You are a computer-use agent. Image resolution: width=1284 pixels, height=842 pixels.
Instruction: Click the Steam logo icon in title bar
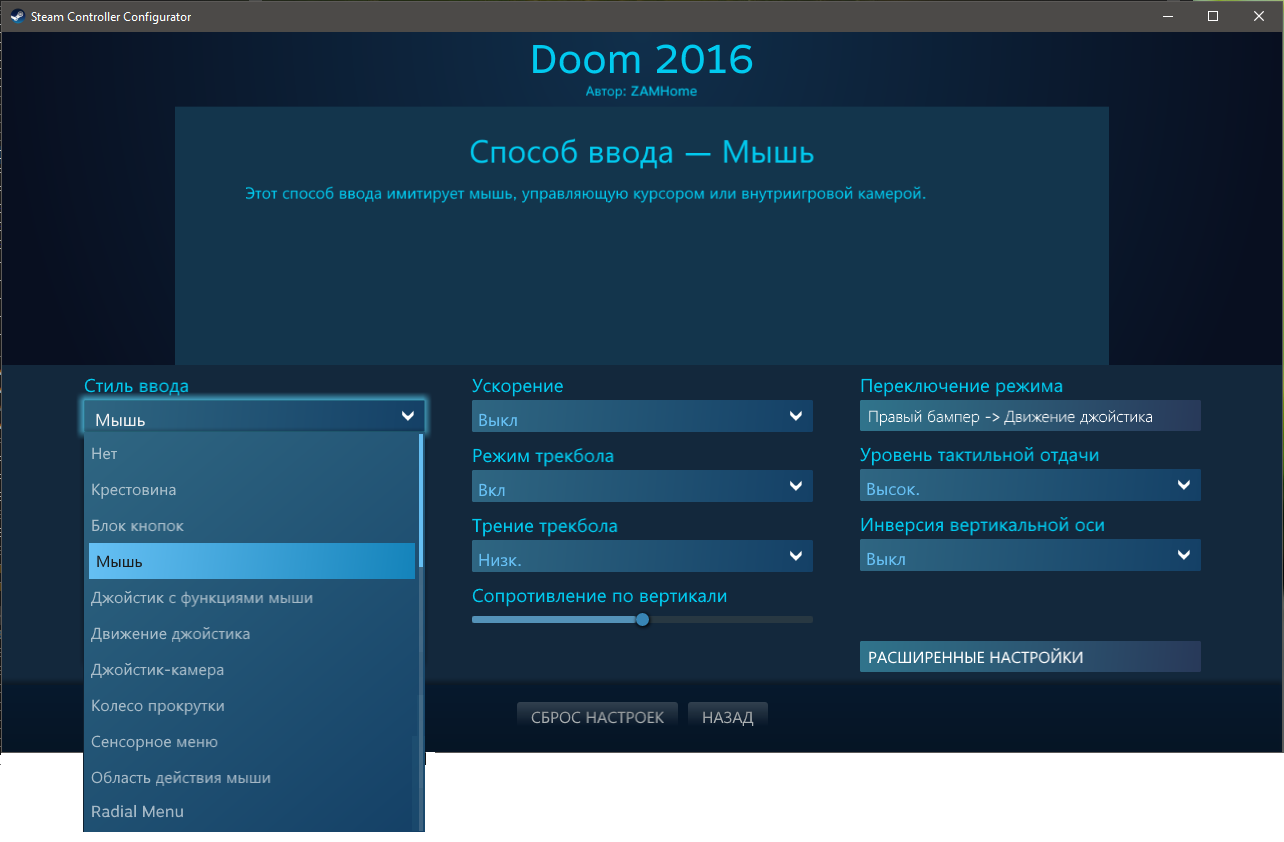[17, 17]
